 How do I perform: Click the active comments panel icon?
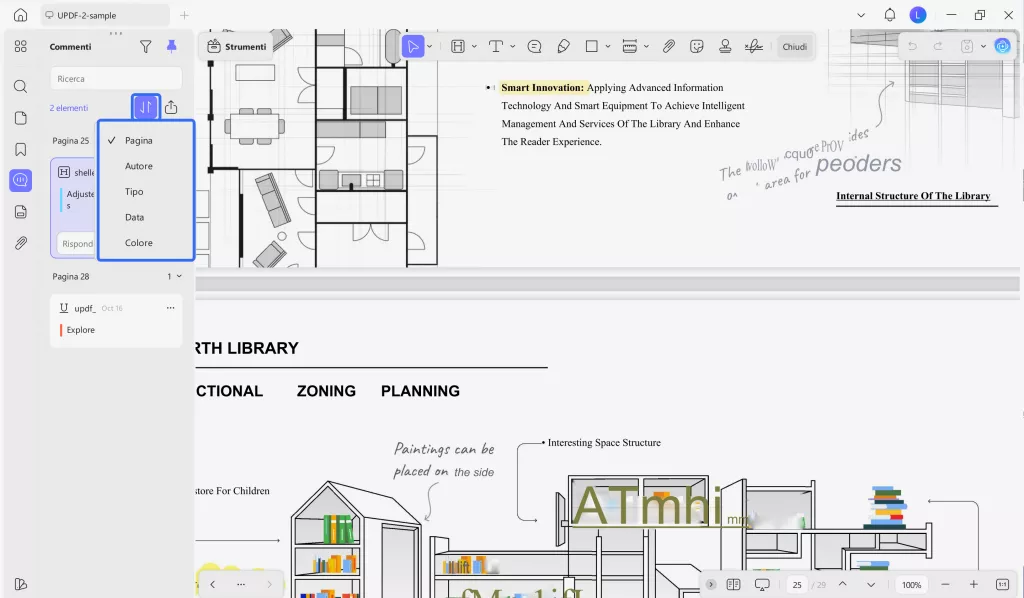point(20,180)
